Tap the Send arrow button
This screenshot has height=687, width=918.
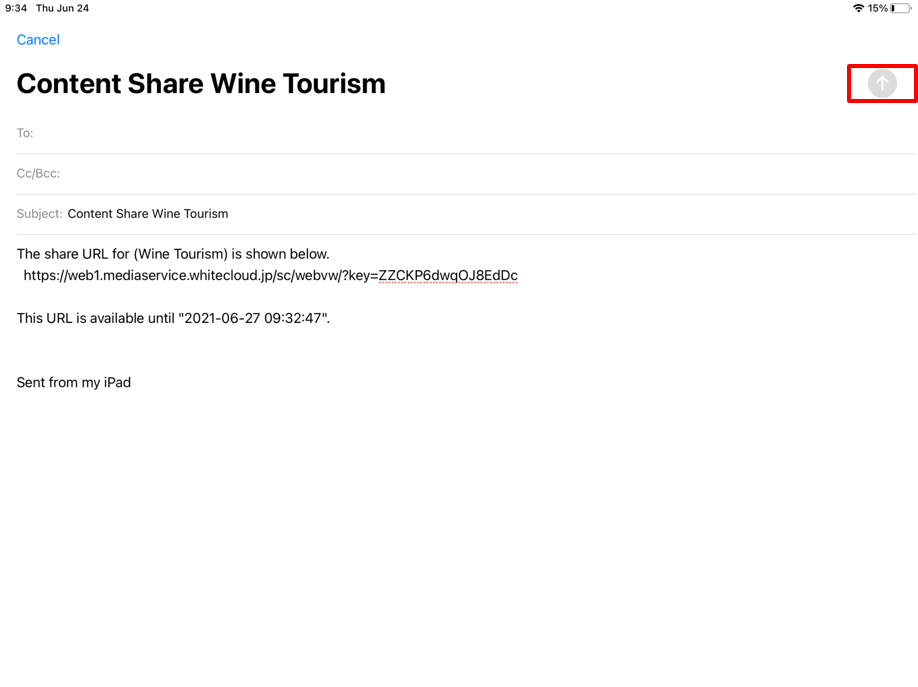point(882,84)
